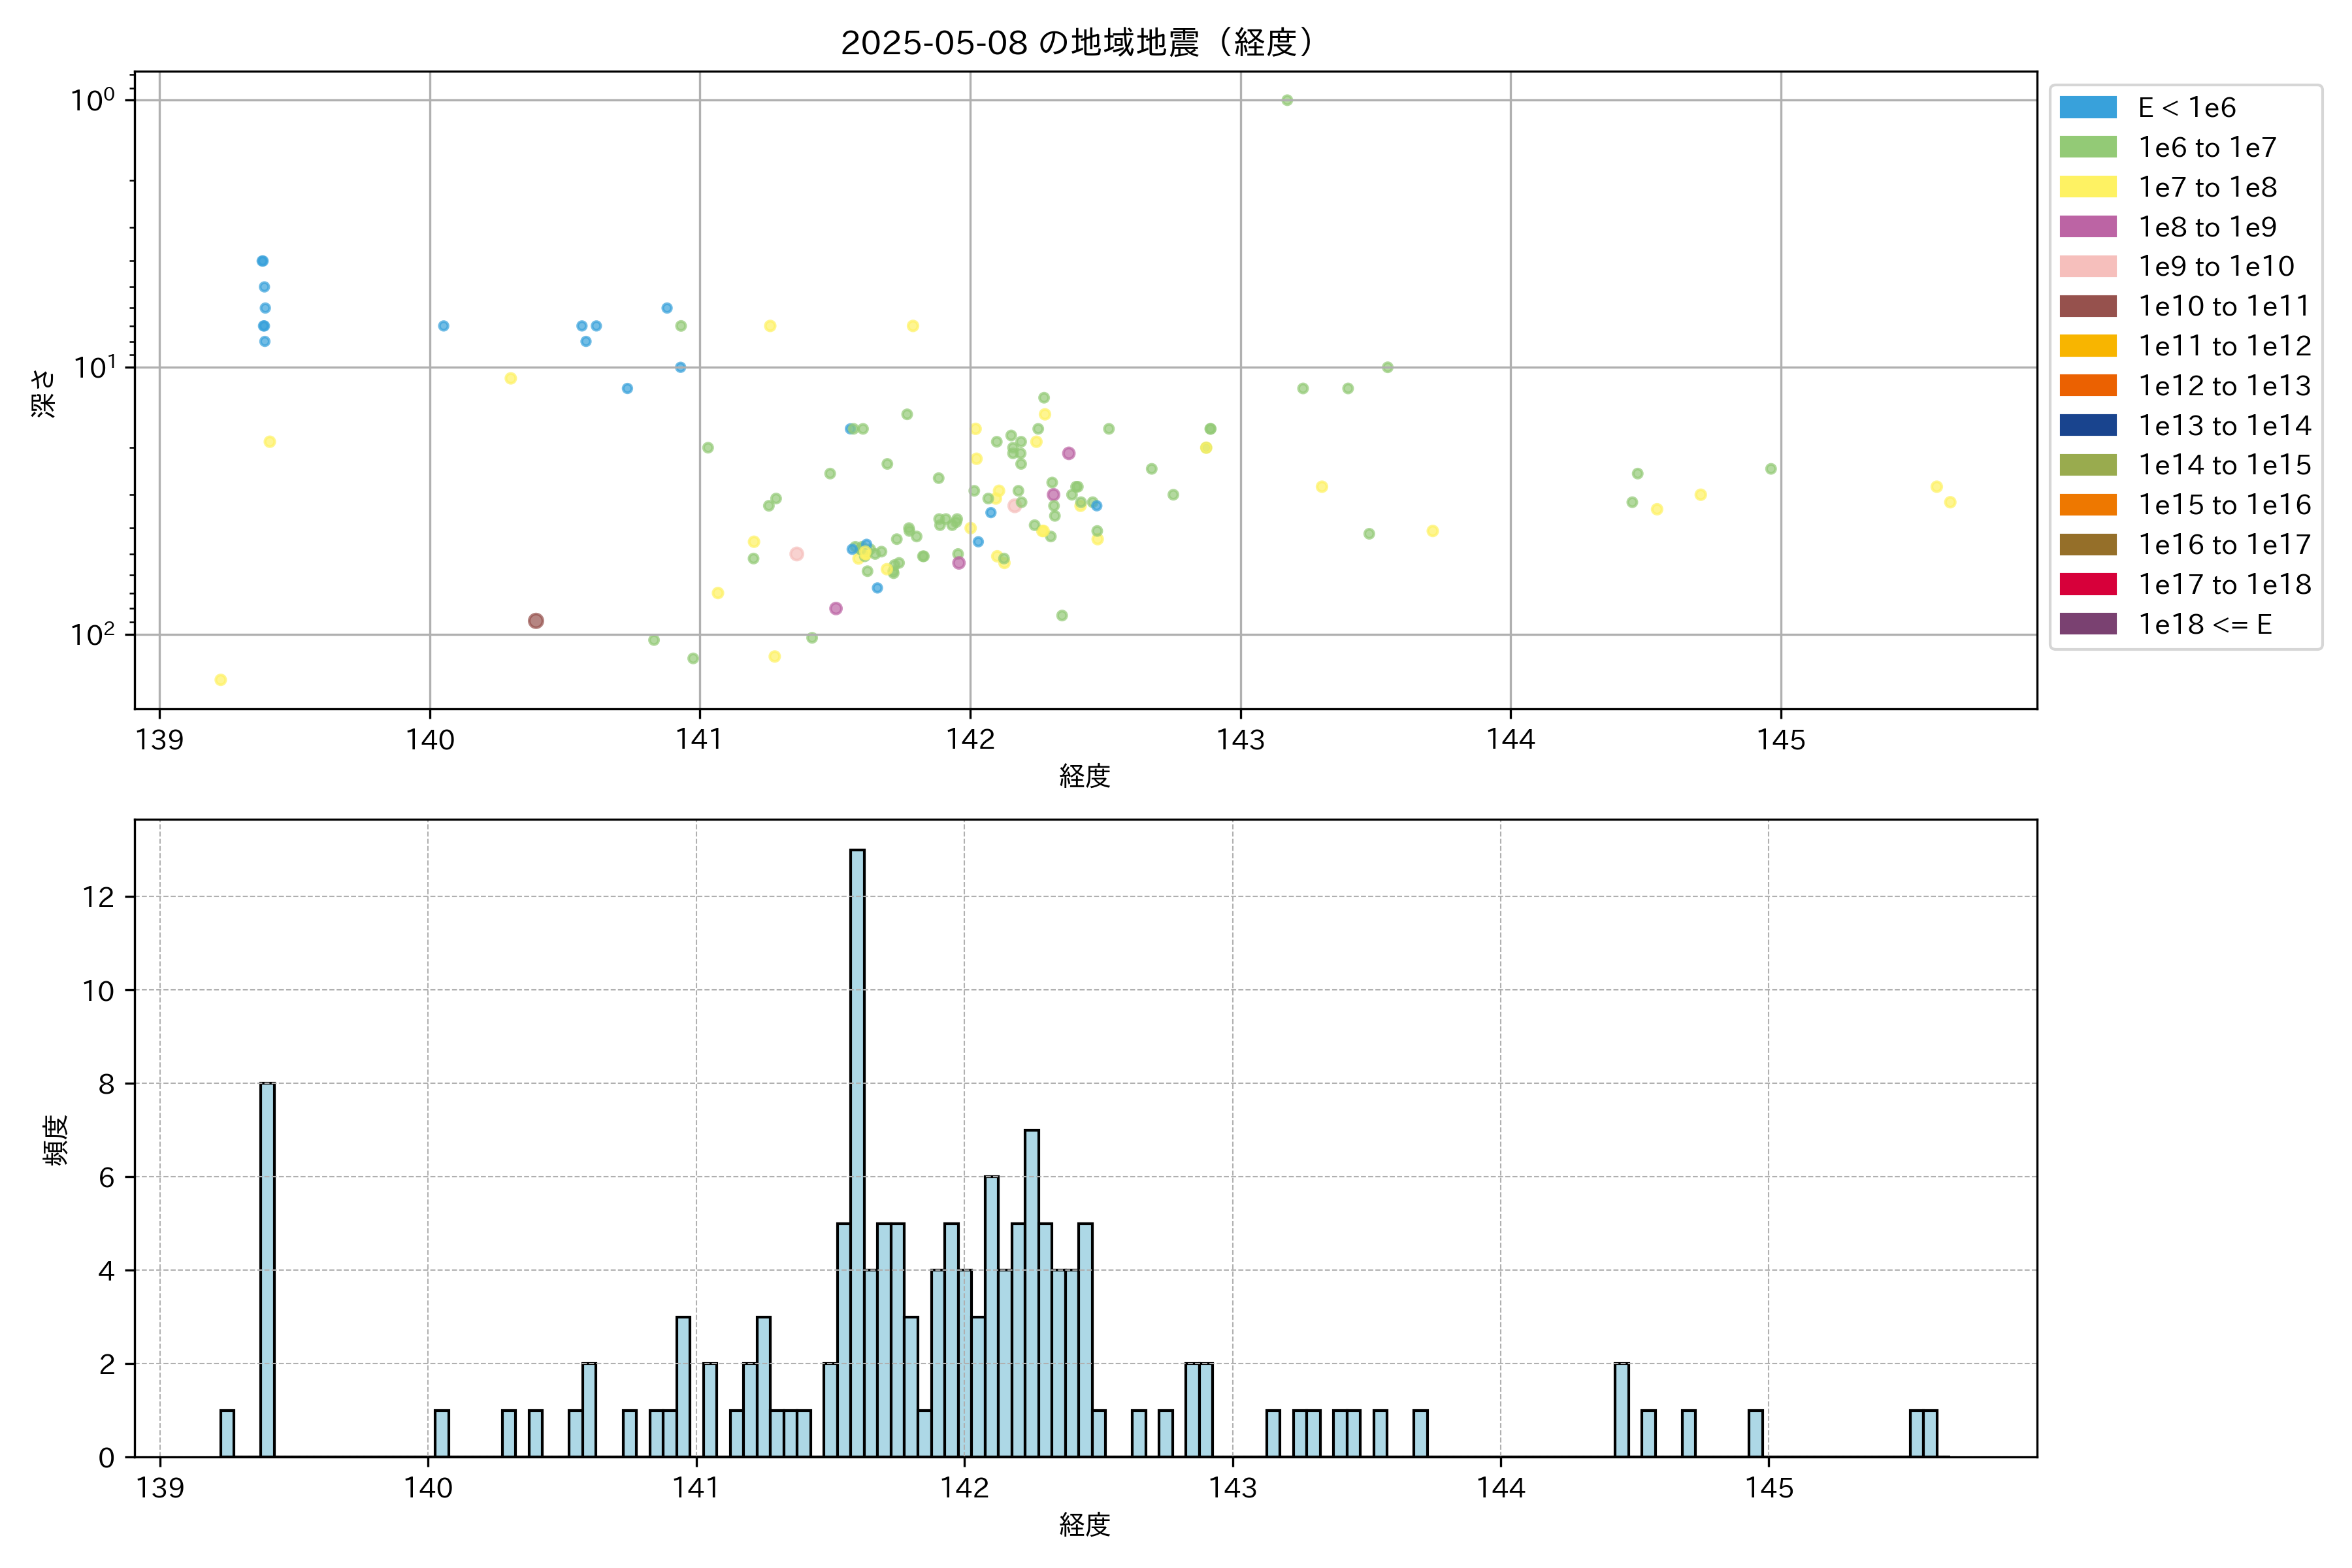Viewport: 2352px width, 1568px height.
Task: Click the 1e15 to 1e16 legend label
Action: click(x=2224, y=505)
